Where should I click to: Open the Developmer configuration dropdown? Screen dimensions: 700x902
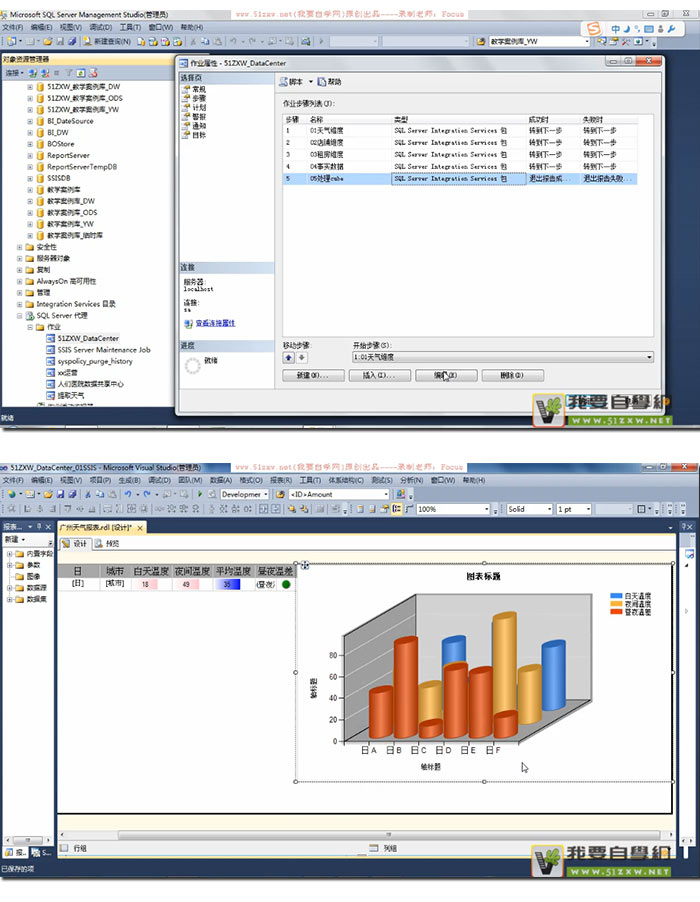tap(265, 495)
